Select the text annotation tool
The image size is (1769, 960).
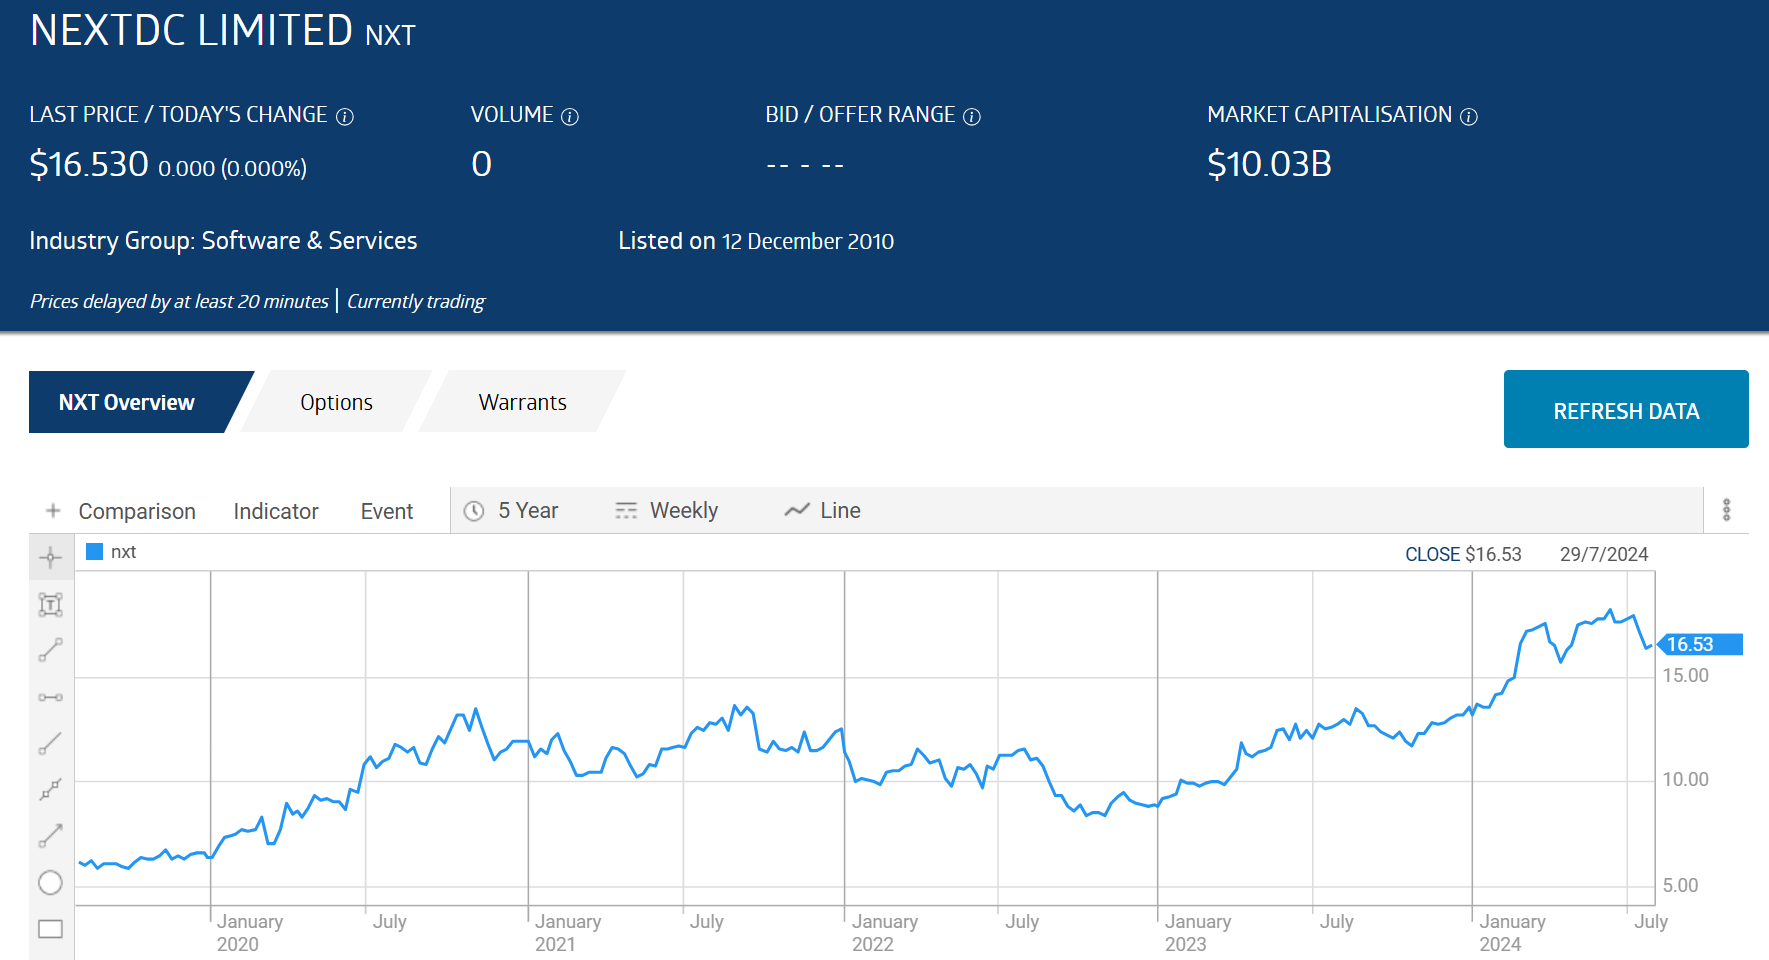[x=51, y=604]
